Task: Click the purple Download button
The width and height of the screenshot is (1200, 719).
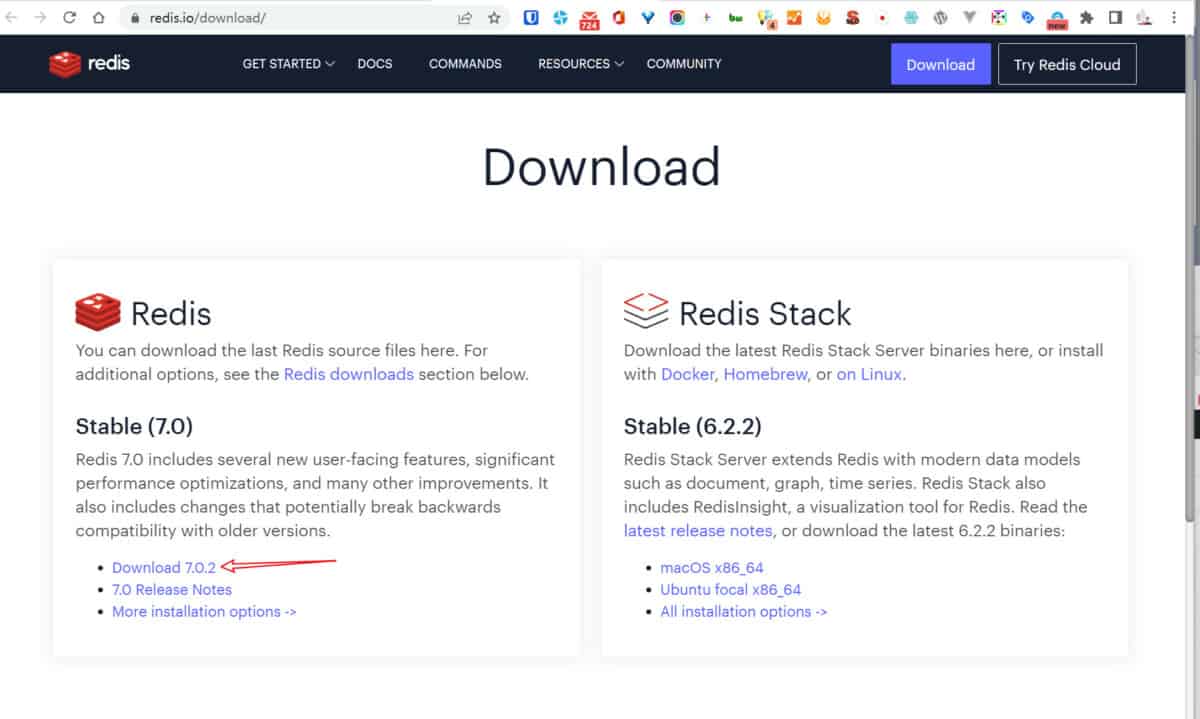Action: click(940, 64)
